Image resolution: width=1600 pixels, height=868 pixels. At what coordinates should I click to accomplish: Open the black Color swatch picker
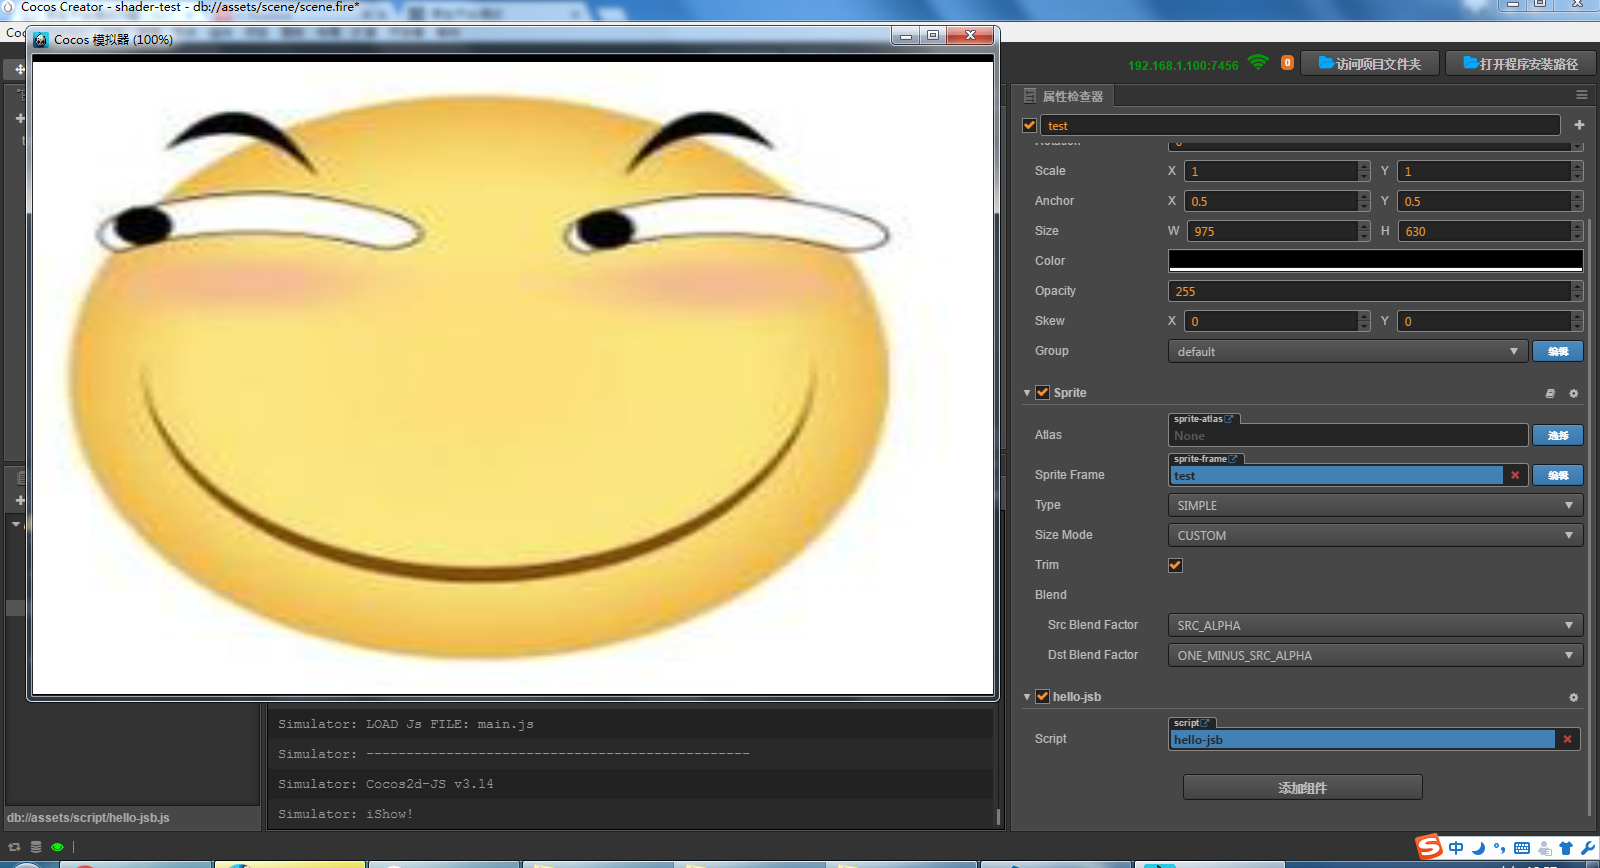tap(1375, 261)
